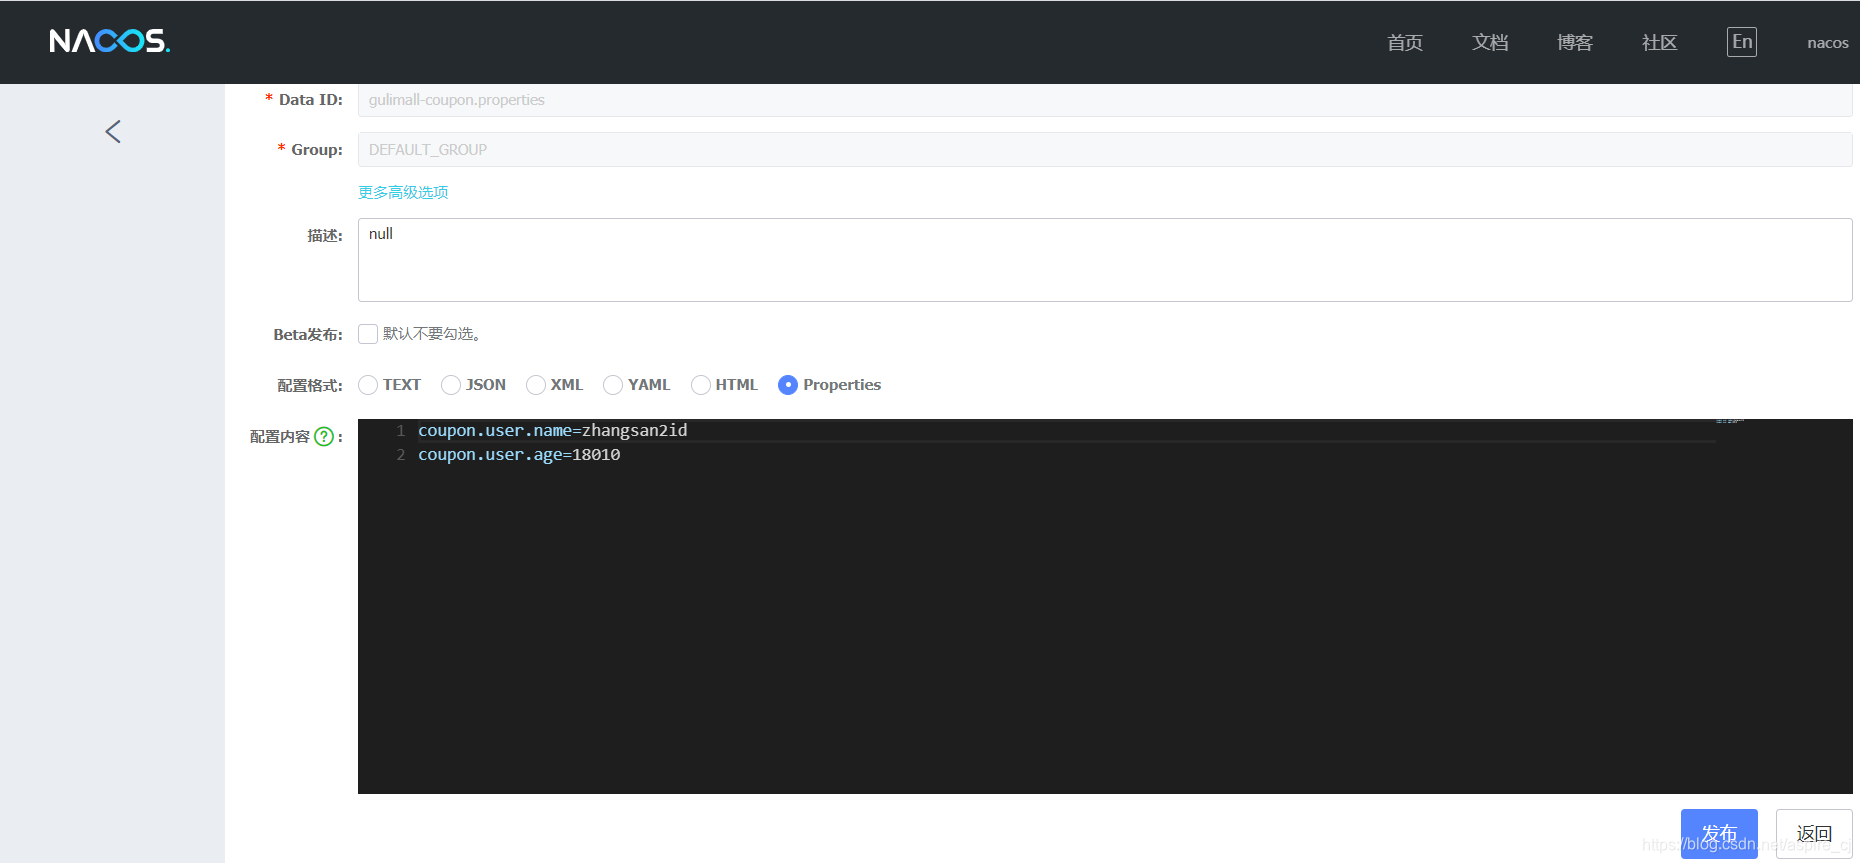Click the Nacos logo
Screen dimensions: 1860x863
click(x=110, y=41)
